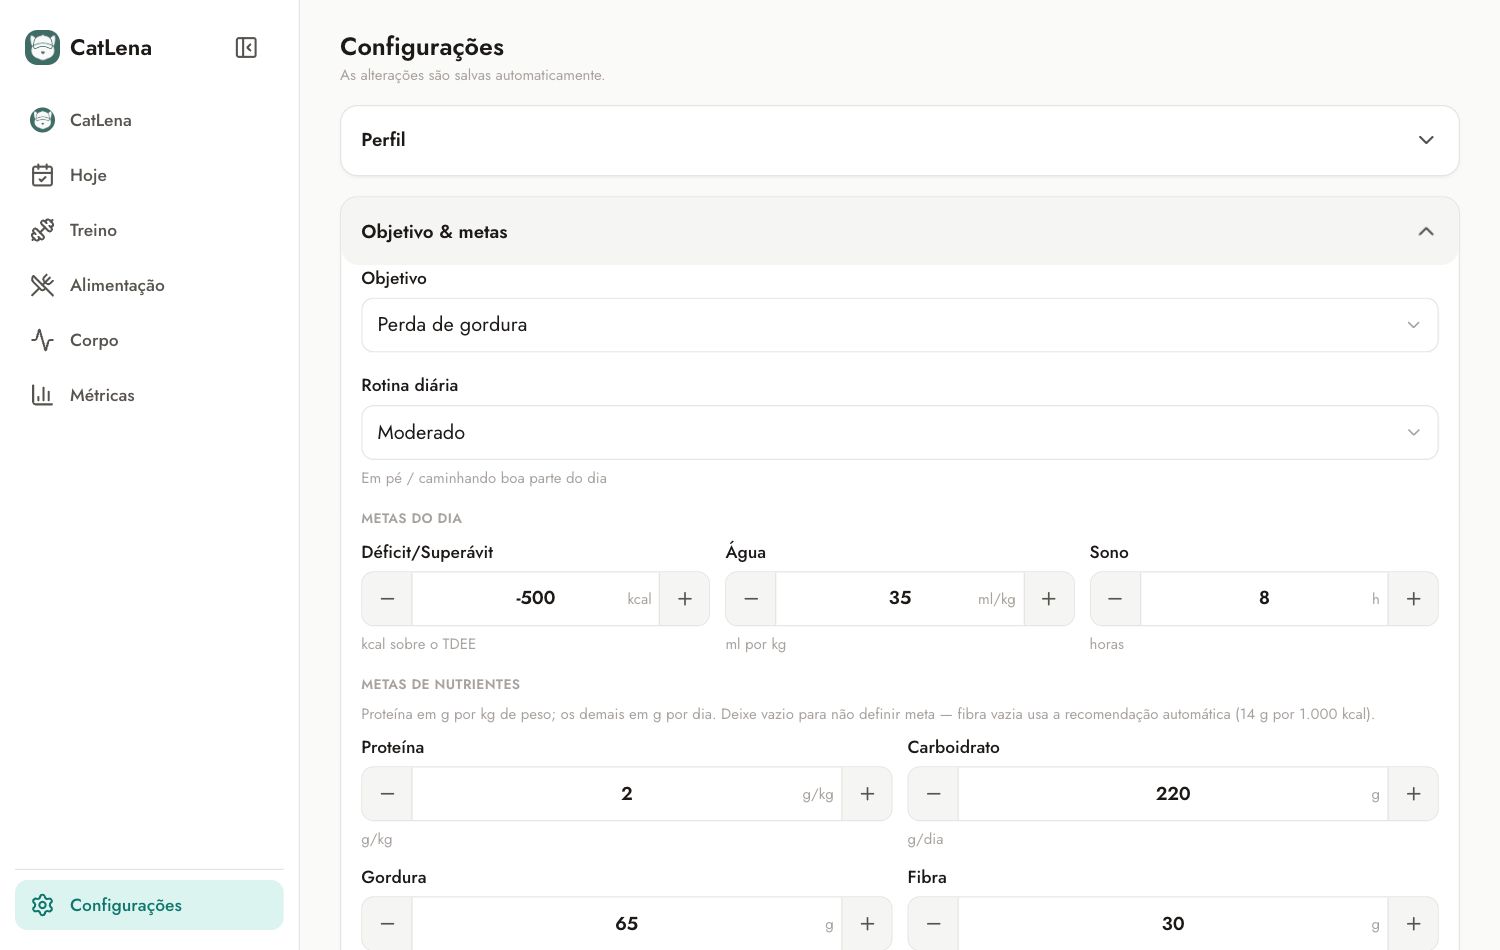Increase Déficit/Superávit with plus button
The height and width of the screenshot is (950, 1500).
(685, 598)
